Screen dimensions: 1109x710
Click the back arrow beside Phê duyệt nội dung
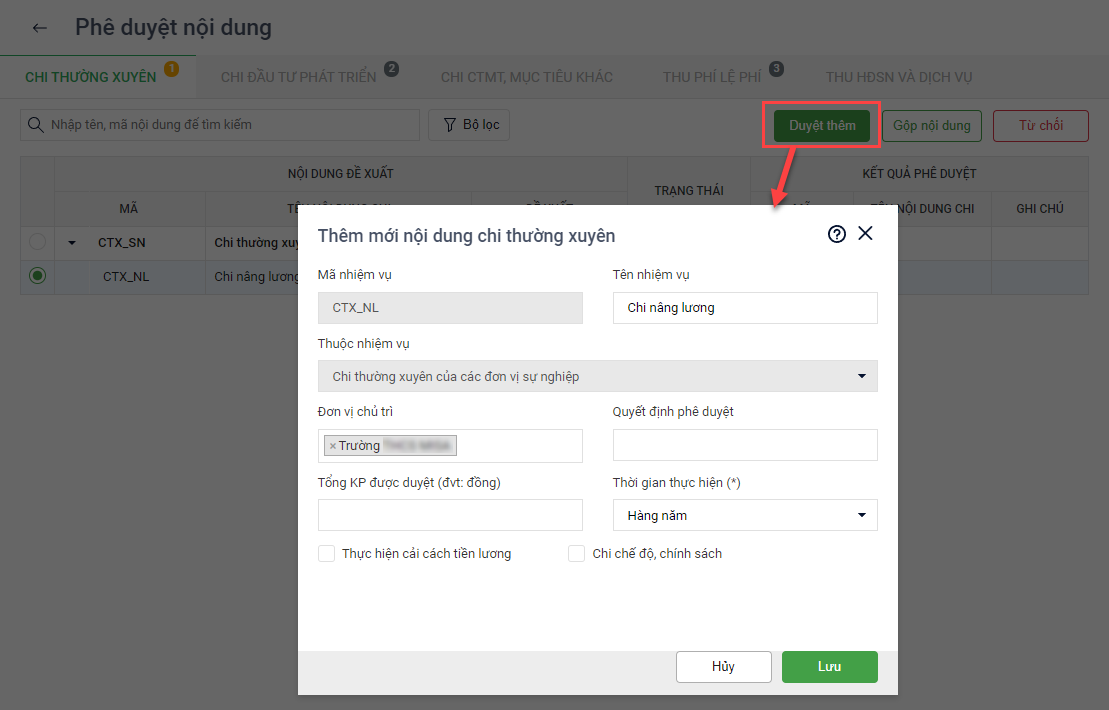point(40,28)
